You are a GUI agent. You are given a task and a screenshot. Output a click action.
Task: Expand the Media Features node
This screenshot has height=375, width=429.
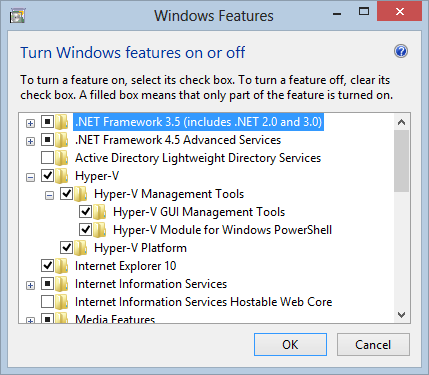[x=30, y=320]
